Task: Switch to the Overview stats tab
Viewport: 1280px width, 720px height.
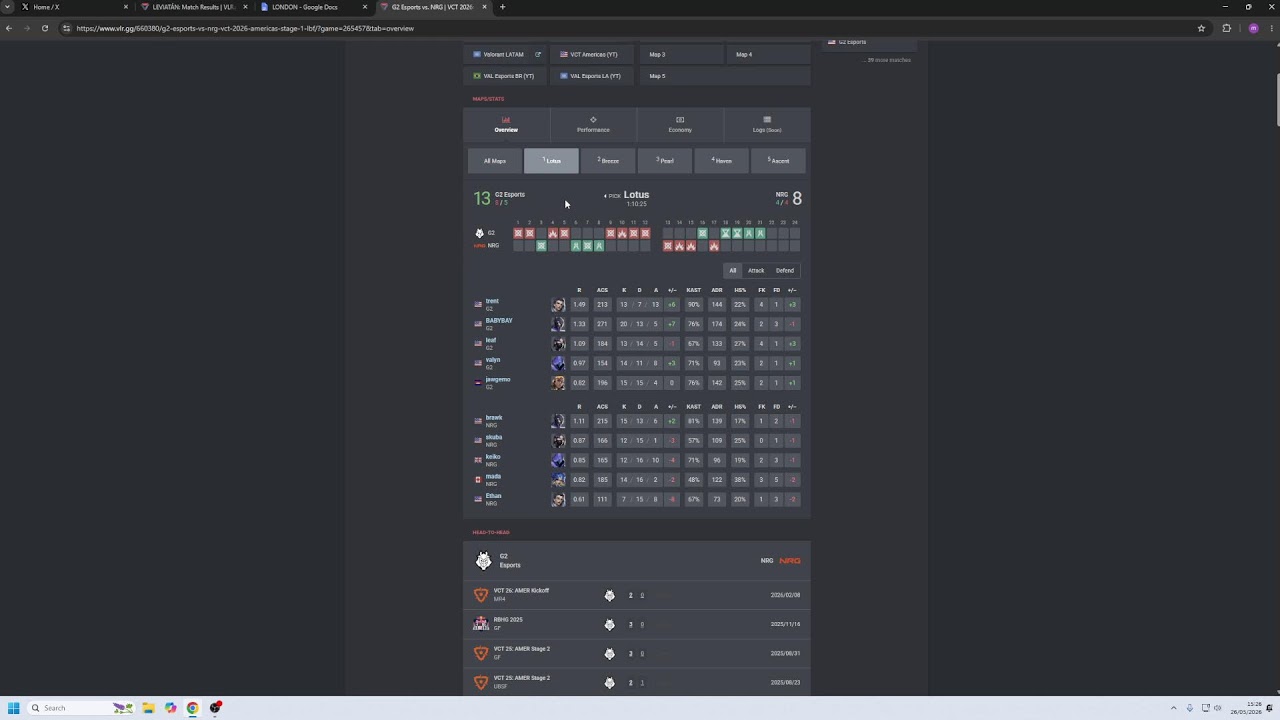Action: (506, 124)
